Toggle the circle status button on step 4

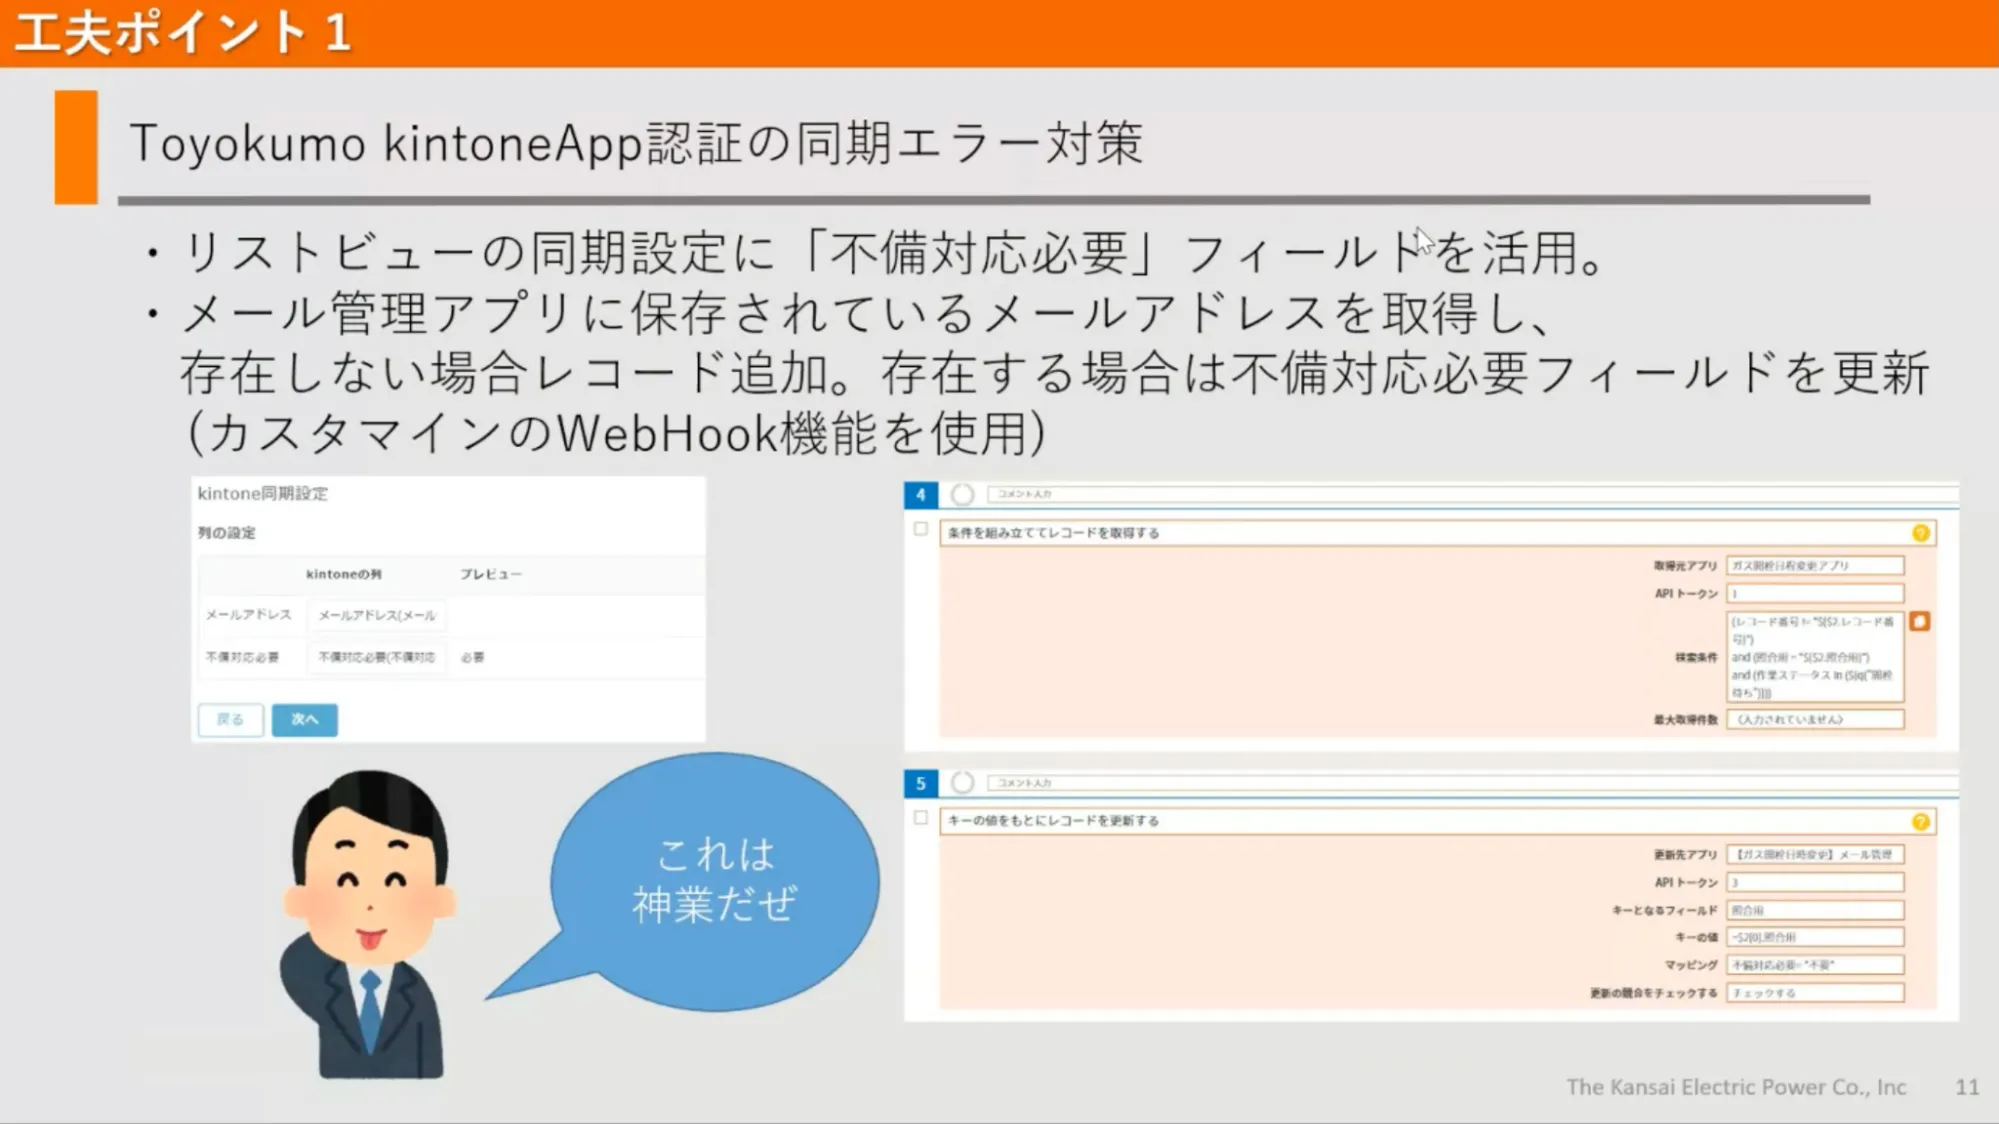click(x=962, y=494)
